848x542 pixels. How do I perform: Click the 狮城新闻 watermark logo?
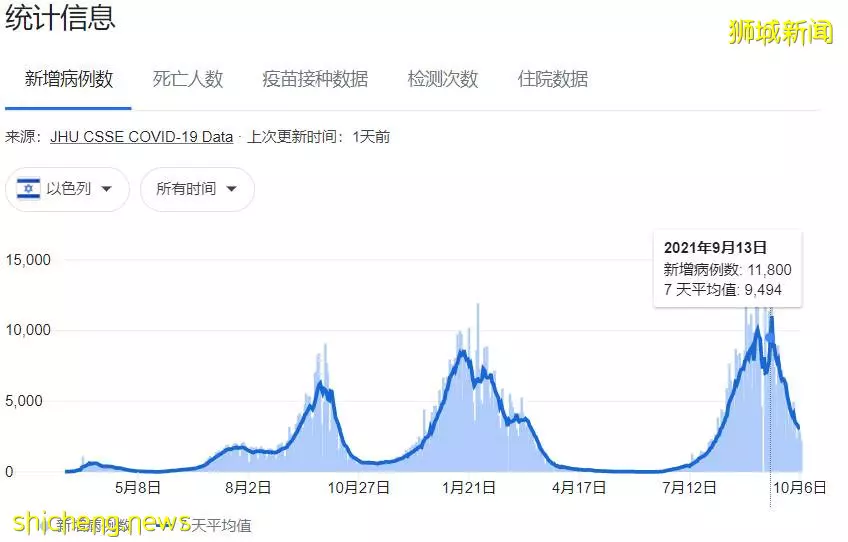point(781,32)
